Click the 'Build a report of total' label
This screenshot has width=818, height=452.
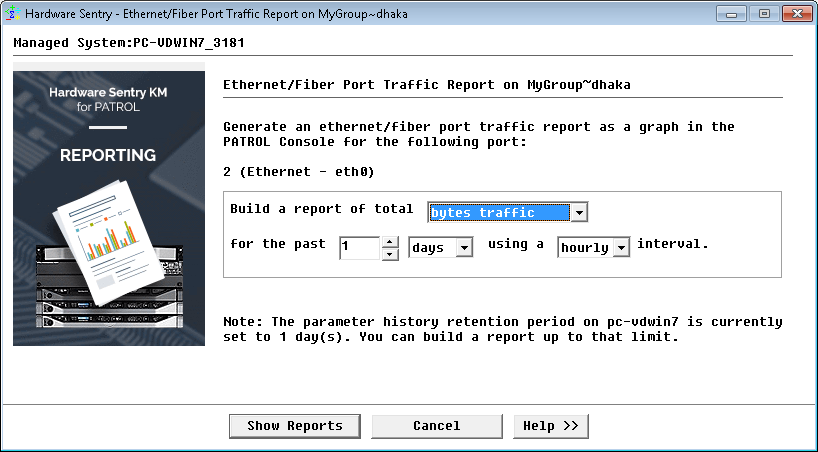coord(321,209)
